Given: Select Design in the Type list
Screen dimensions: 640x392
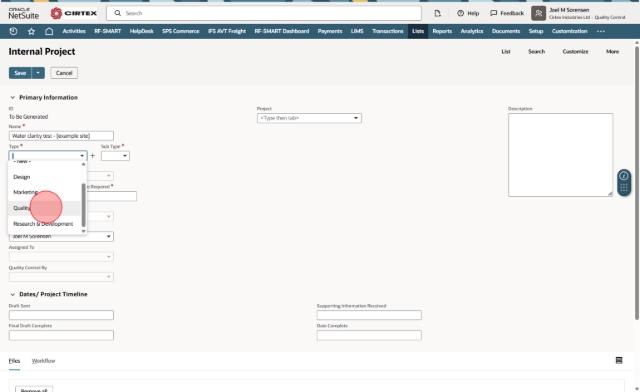Looking at the screenshot, I should pos(44,177).
